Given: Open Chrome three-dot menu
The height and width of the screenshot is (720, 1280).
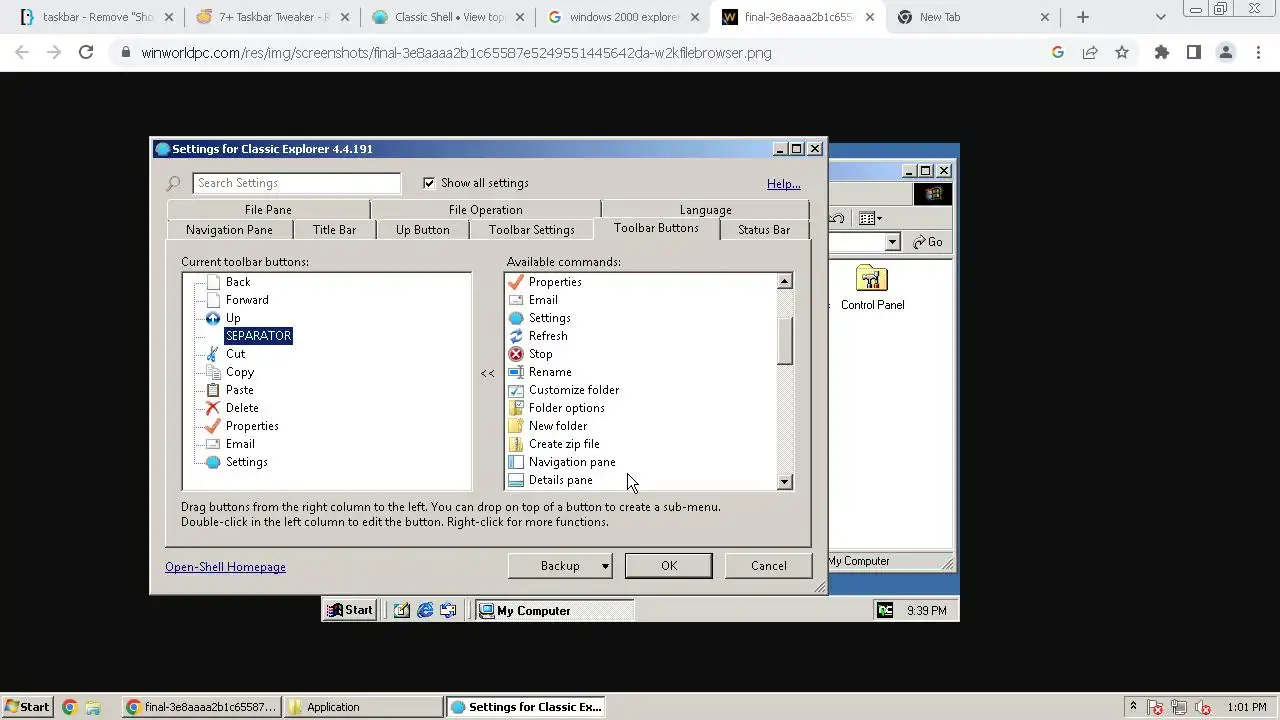Looking at the screenshot, I should point(1258,53).
